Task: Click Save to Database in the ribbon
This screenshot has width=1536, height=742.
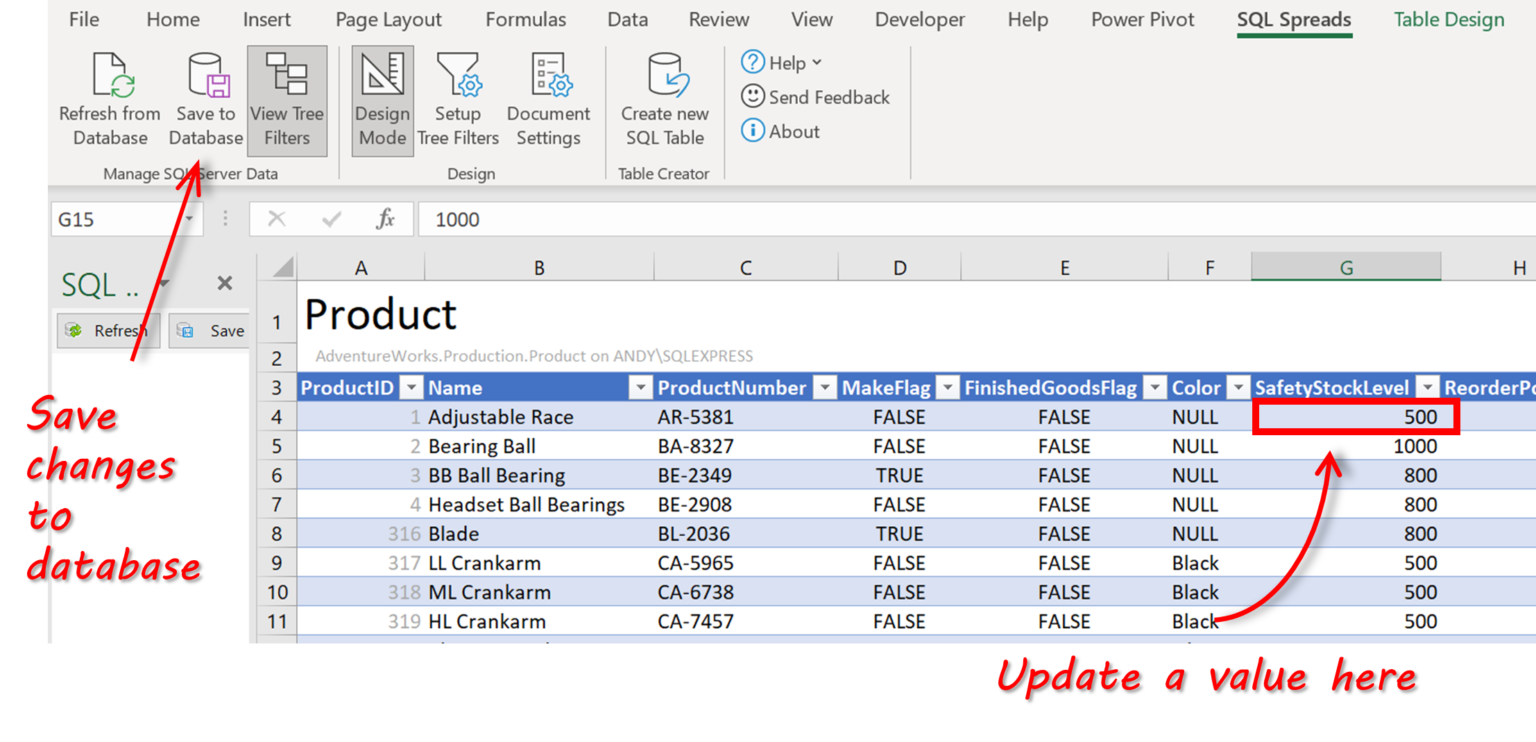Action: (205, 97)
